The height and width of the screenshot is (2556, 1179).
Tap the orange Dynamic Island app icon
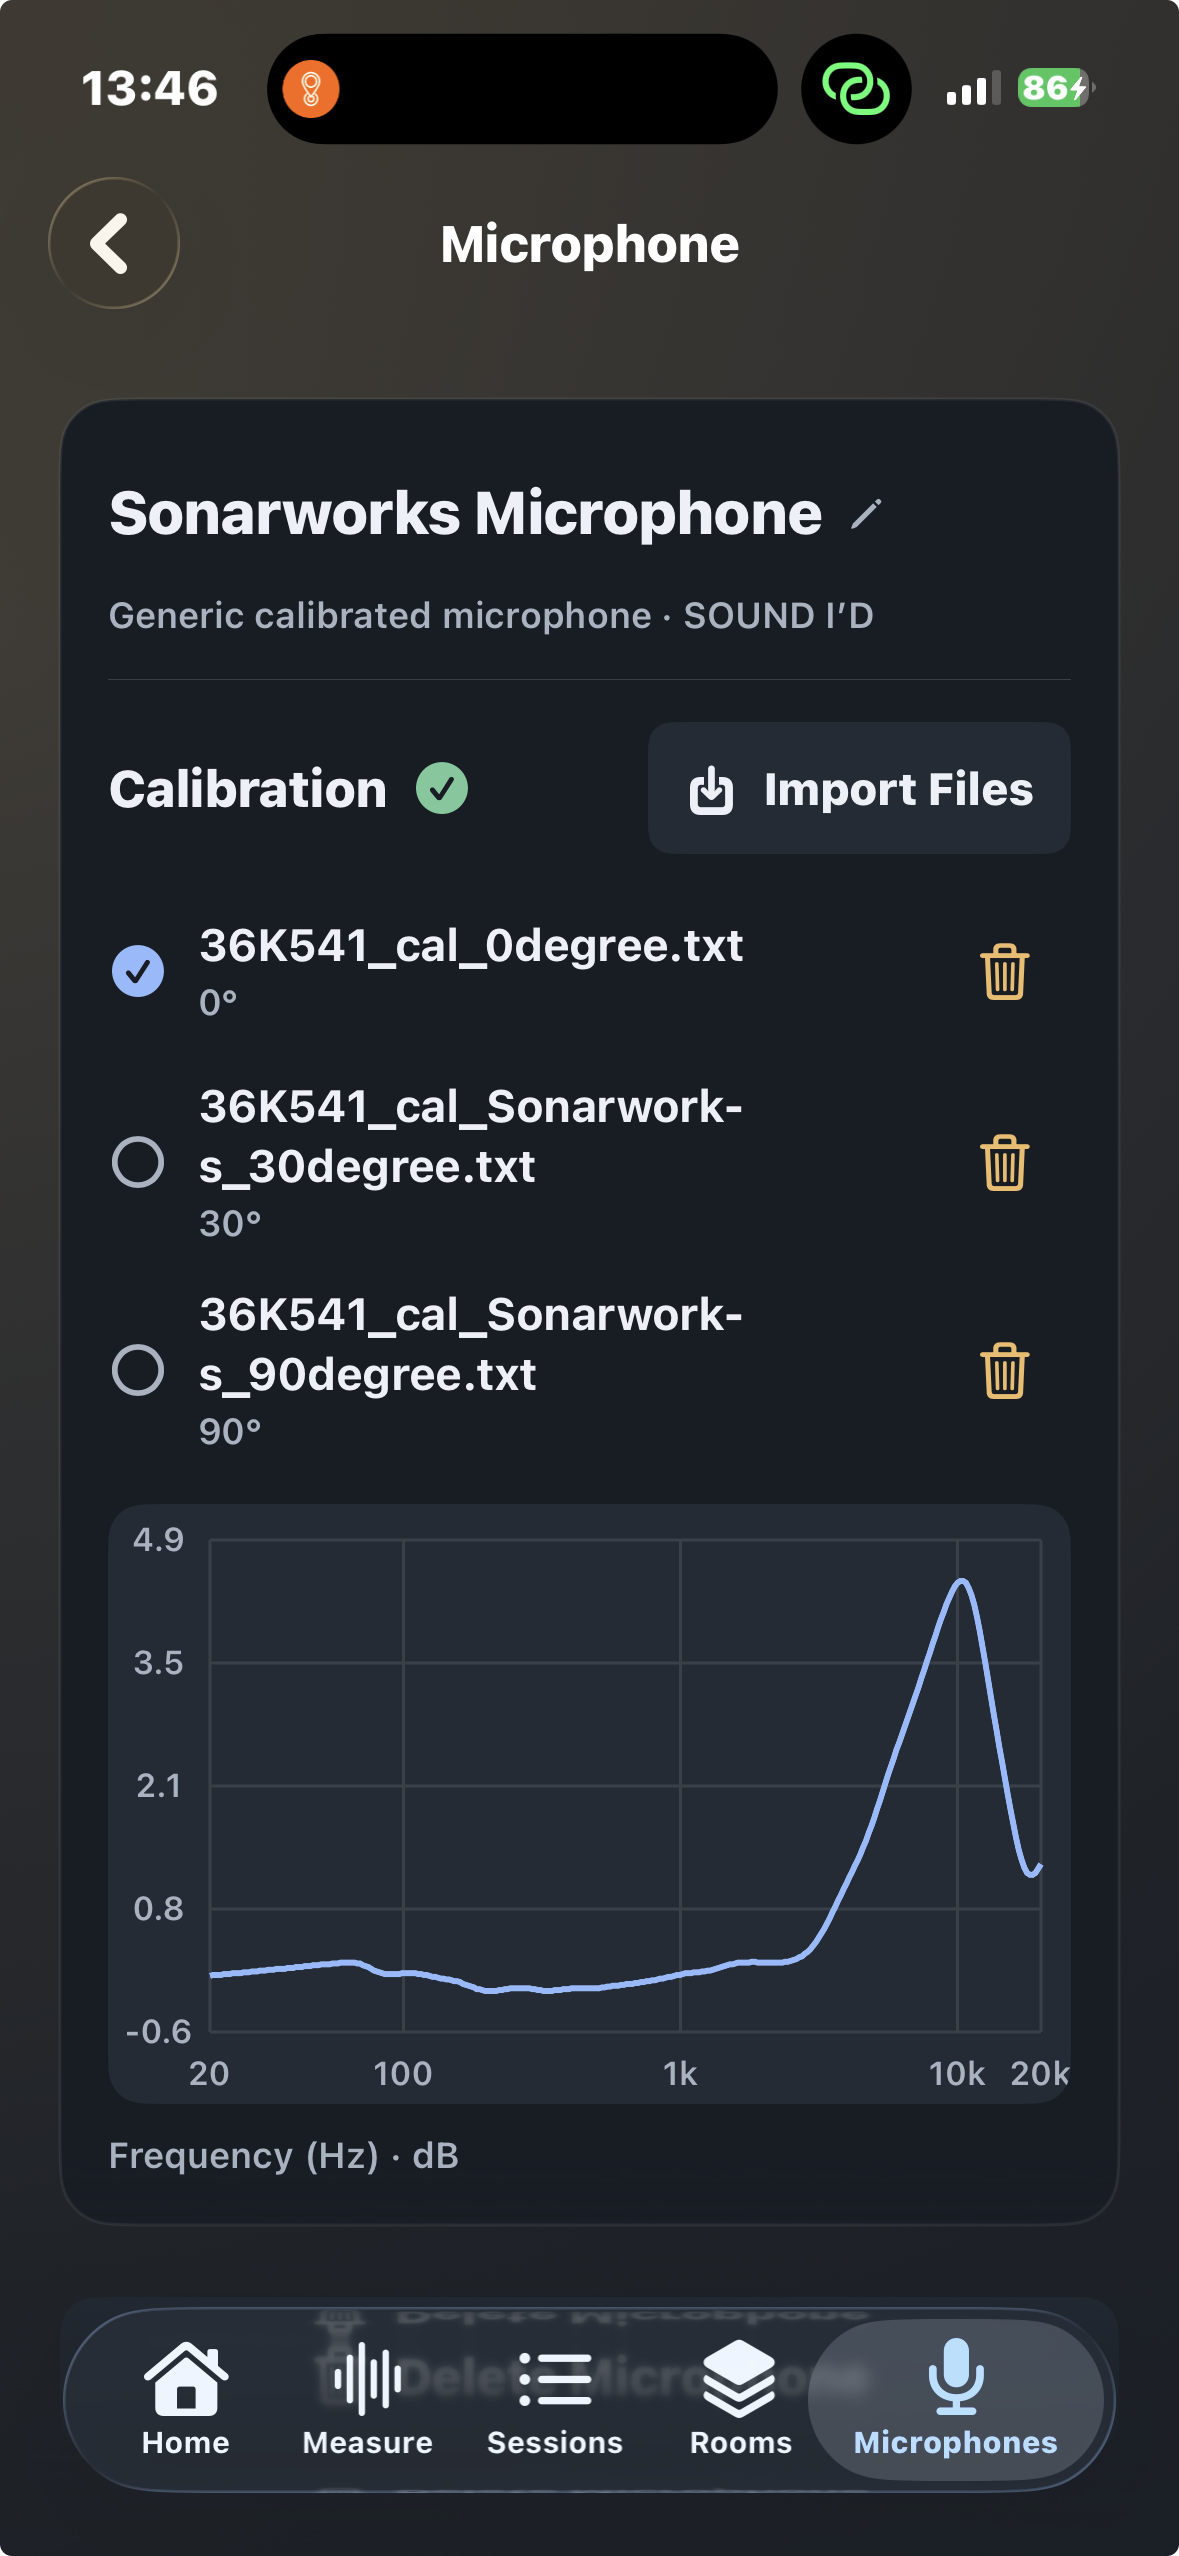coord(311,89)
